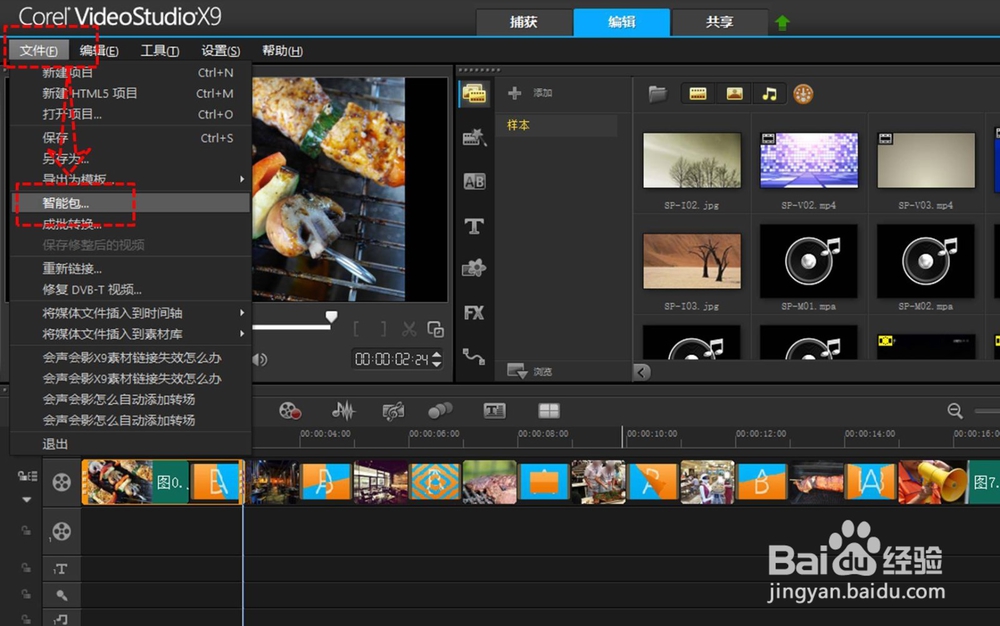Expand 将媒体文件插入到素材库 submenu
Screen dimensions: 1000x626
[131, 334]
